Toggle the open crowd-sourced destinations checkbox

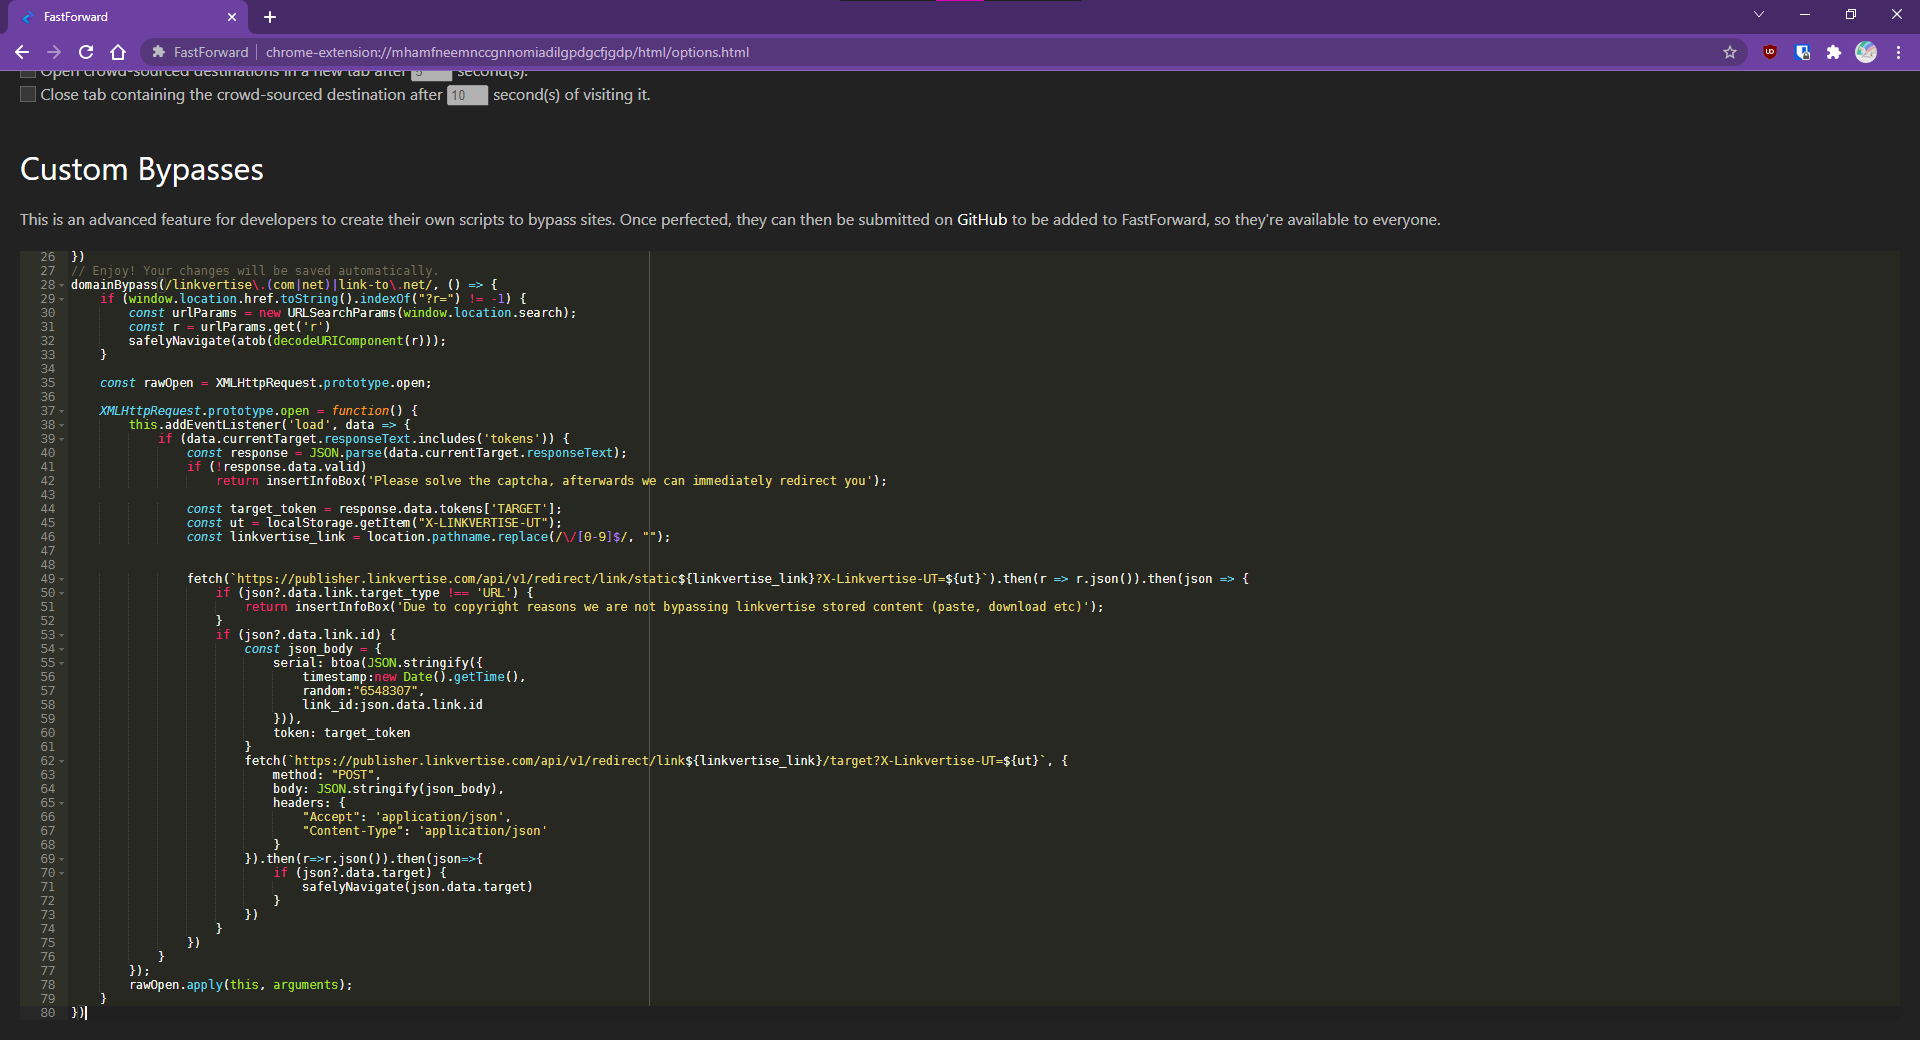click(x=28, y=73)
